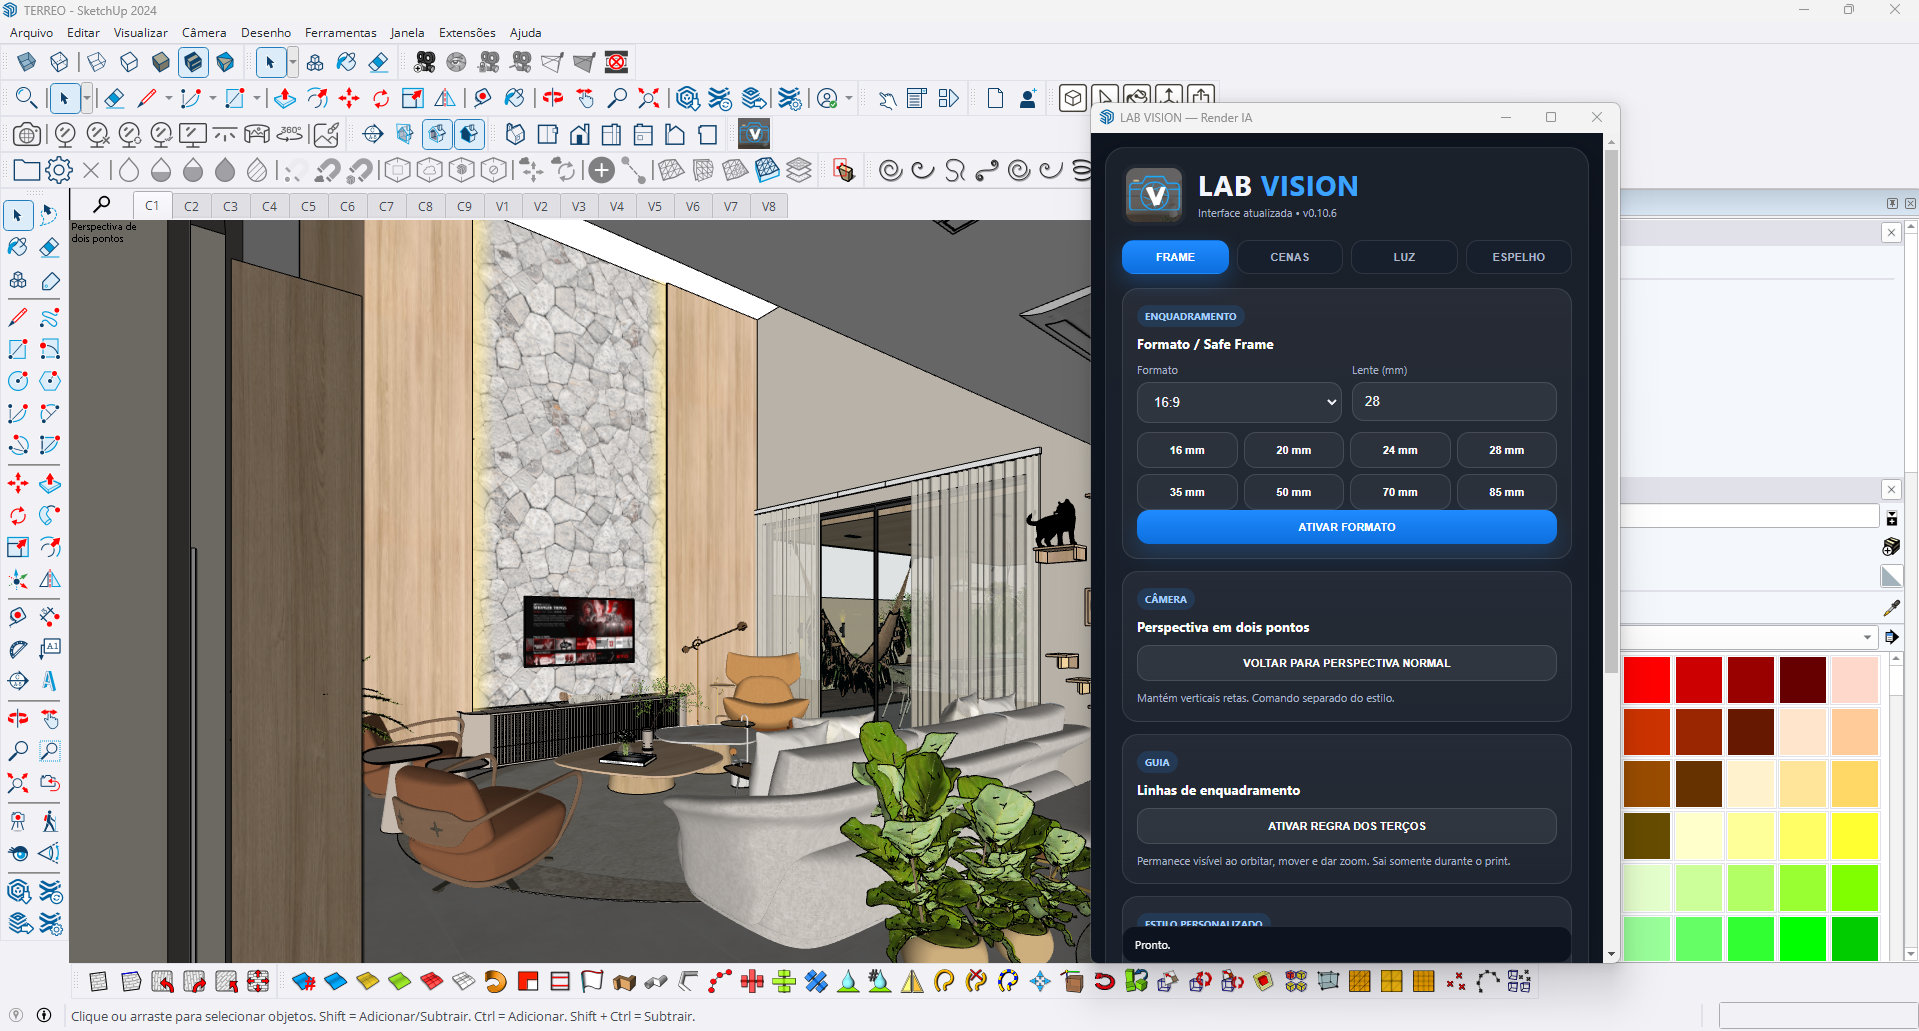Pick the Paint Bucket tool in left toolbar
The height and width of the screenshot is (1031, 1919).
tap(18, 247)
